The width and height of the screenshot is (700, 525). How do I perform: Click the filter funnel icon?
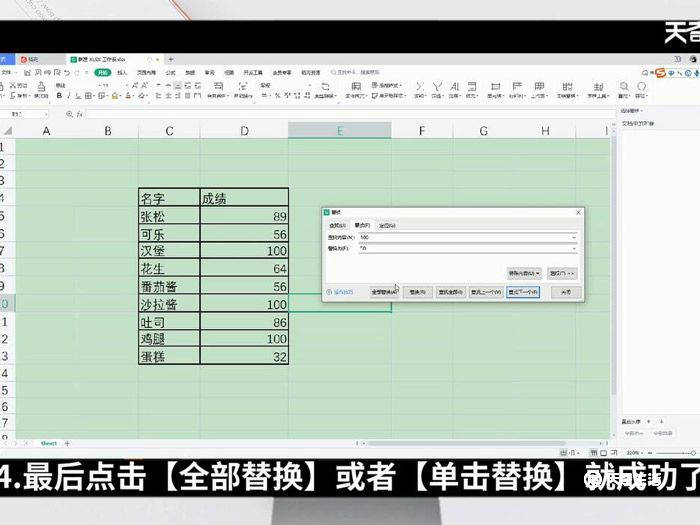(x=437, y=87)
